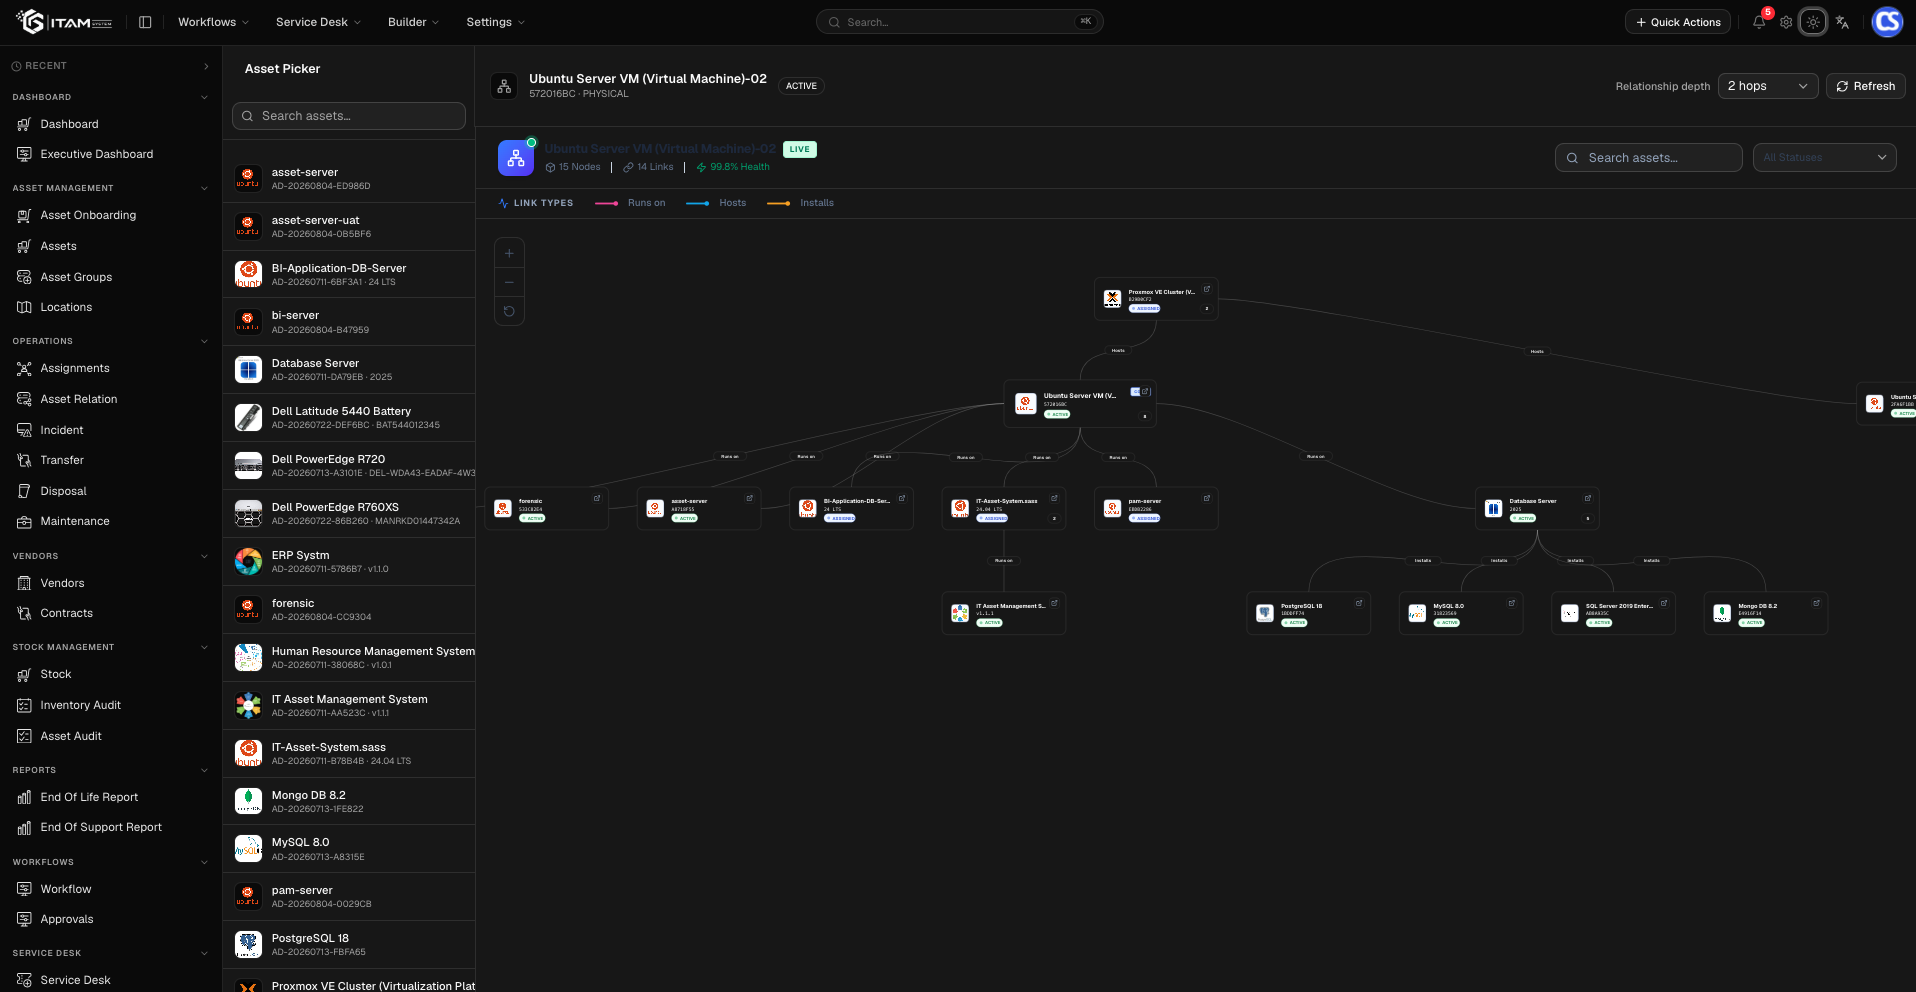Open the Workflows top menu
Image resolution: width=1916 pixels, height=992 pixels.
[213, 22]
